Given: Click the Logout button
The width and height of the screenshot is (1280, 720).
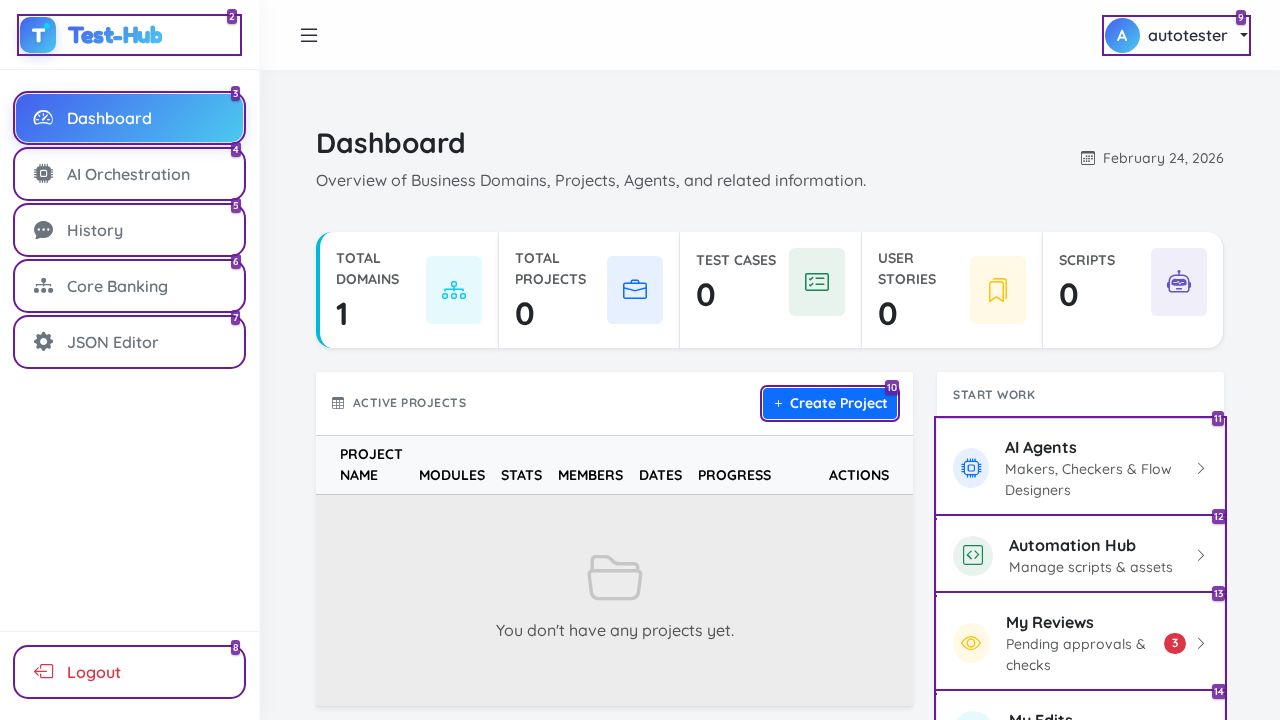Looking at the screenshot, I should coord(129,672).
